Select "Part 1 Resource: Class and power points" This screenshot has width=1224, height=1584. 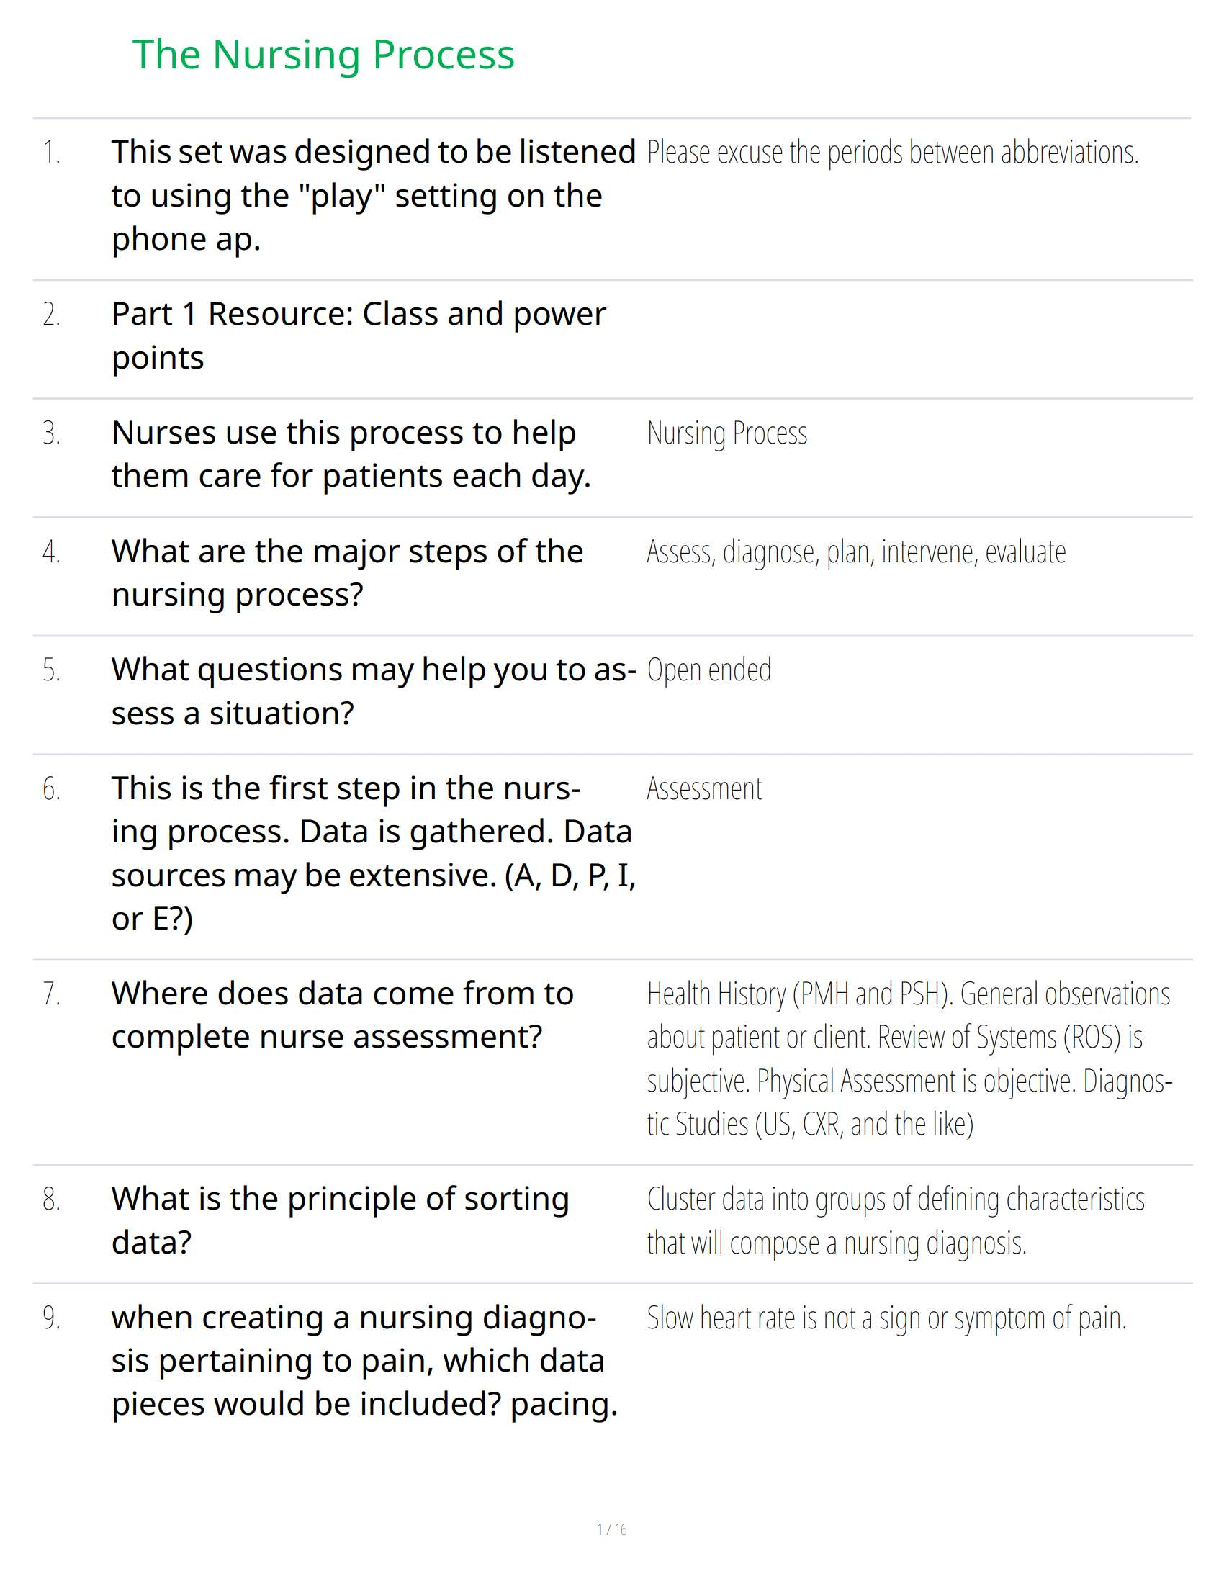coord(358,336)
